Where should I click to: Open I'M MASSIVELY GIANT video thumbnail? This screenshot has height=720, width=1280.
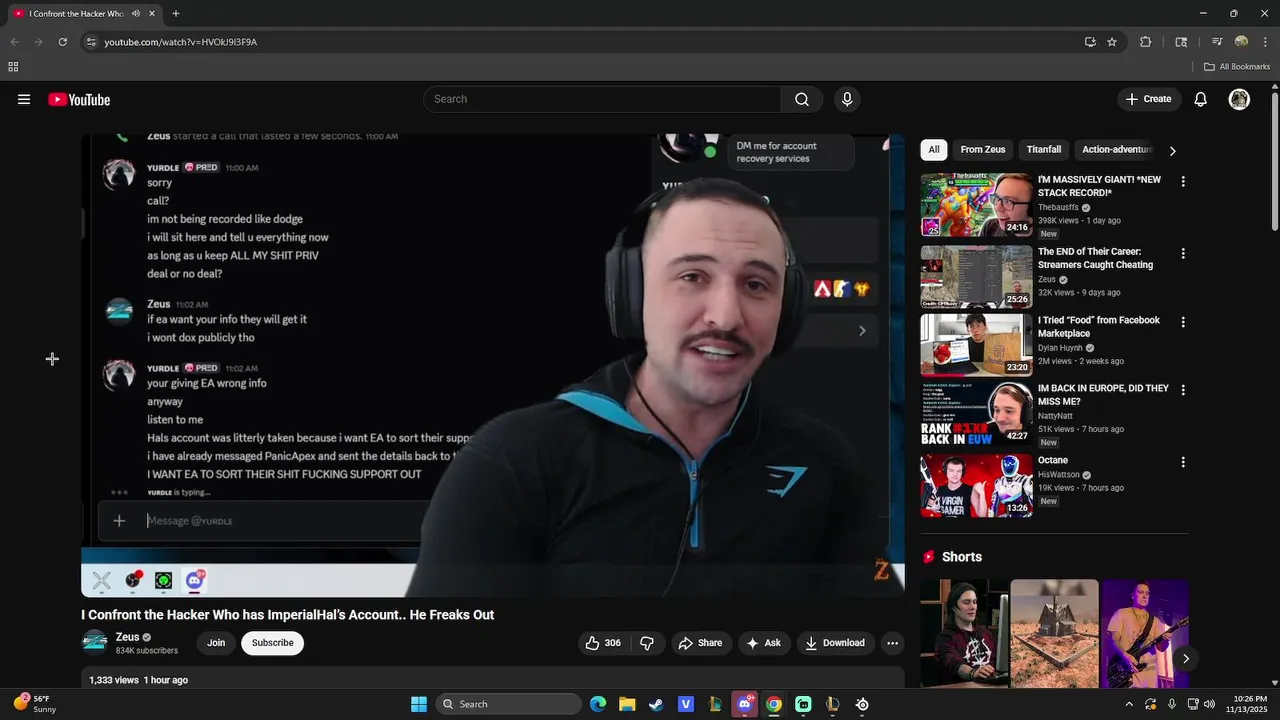point(976,205)
